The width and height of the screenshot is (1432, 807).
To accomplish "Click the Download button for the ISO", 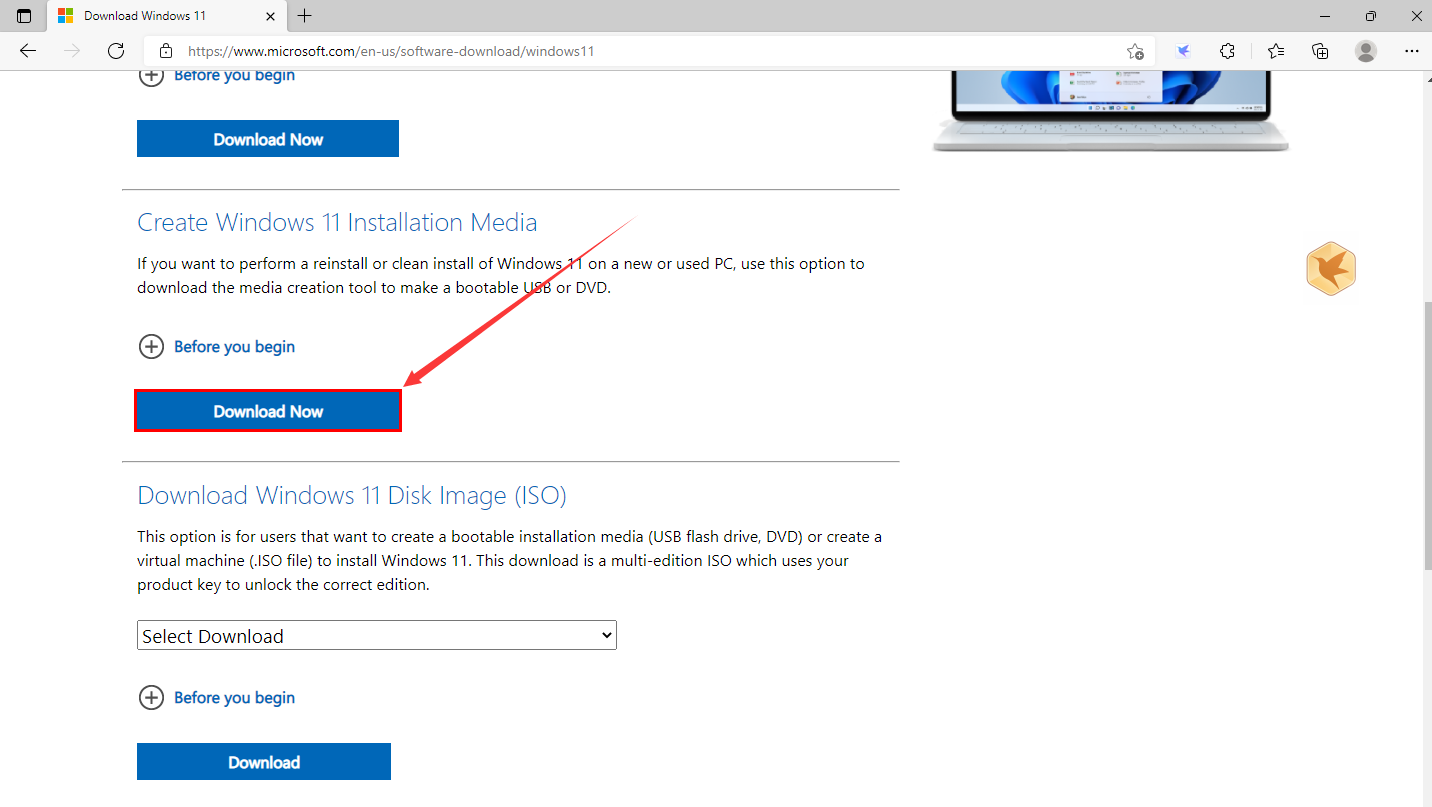I will [x=263, y=761].
